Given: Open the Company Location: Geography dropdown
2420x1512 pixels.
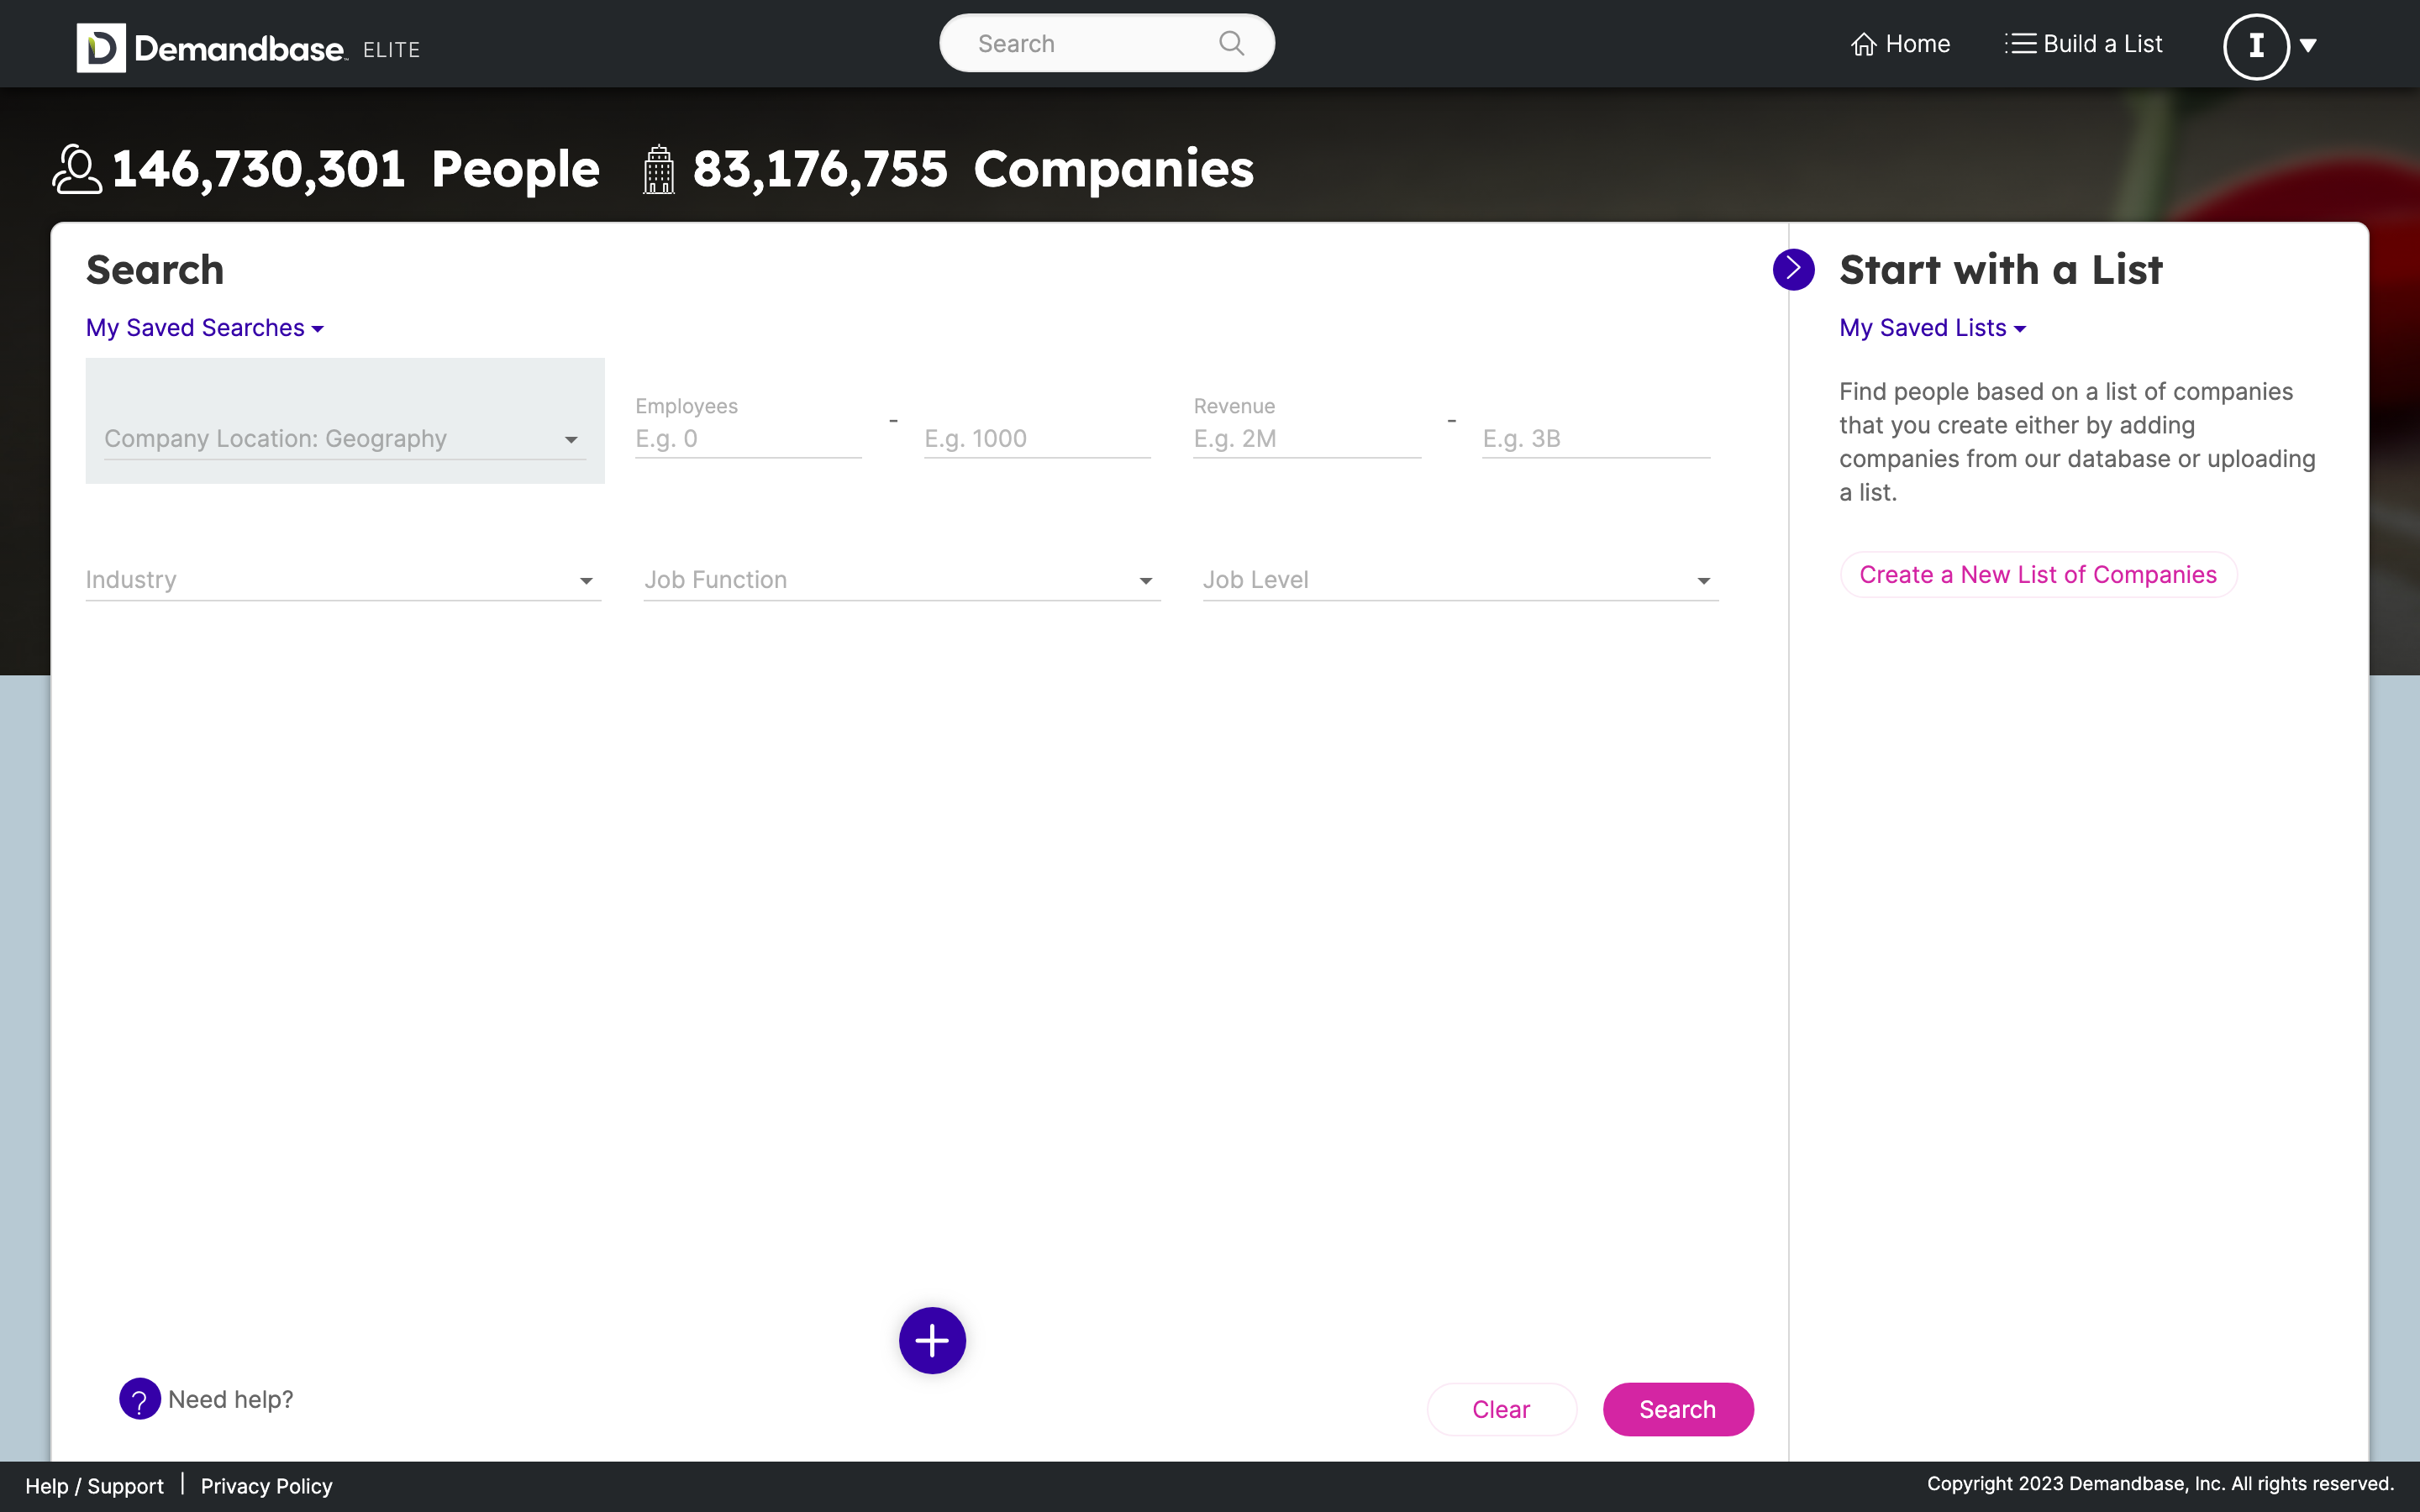Looking at the screenshot, I should click(x=345, y=439).
